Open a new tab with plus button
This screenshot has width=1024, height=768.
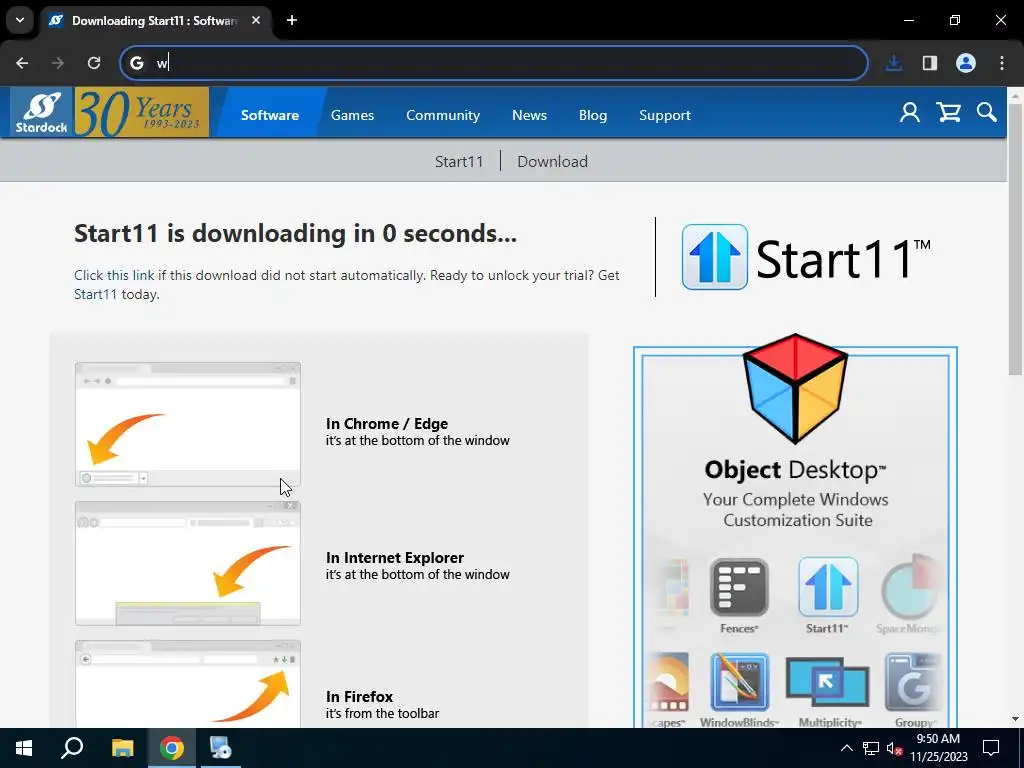[292, 20]
